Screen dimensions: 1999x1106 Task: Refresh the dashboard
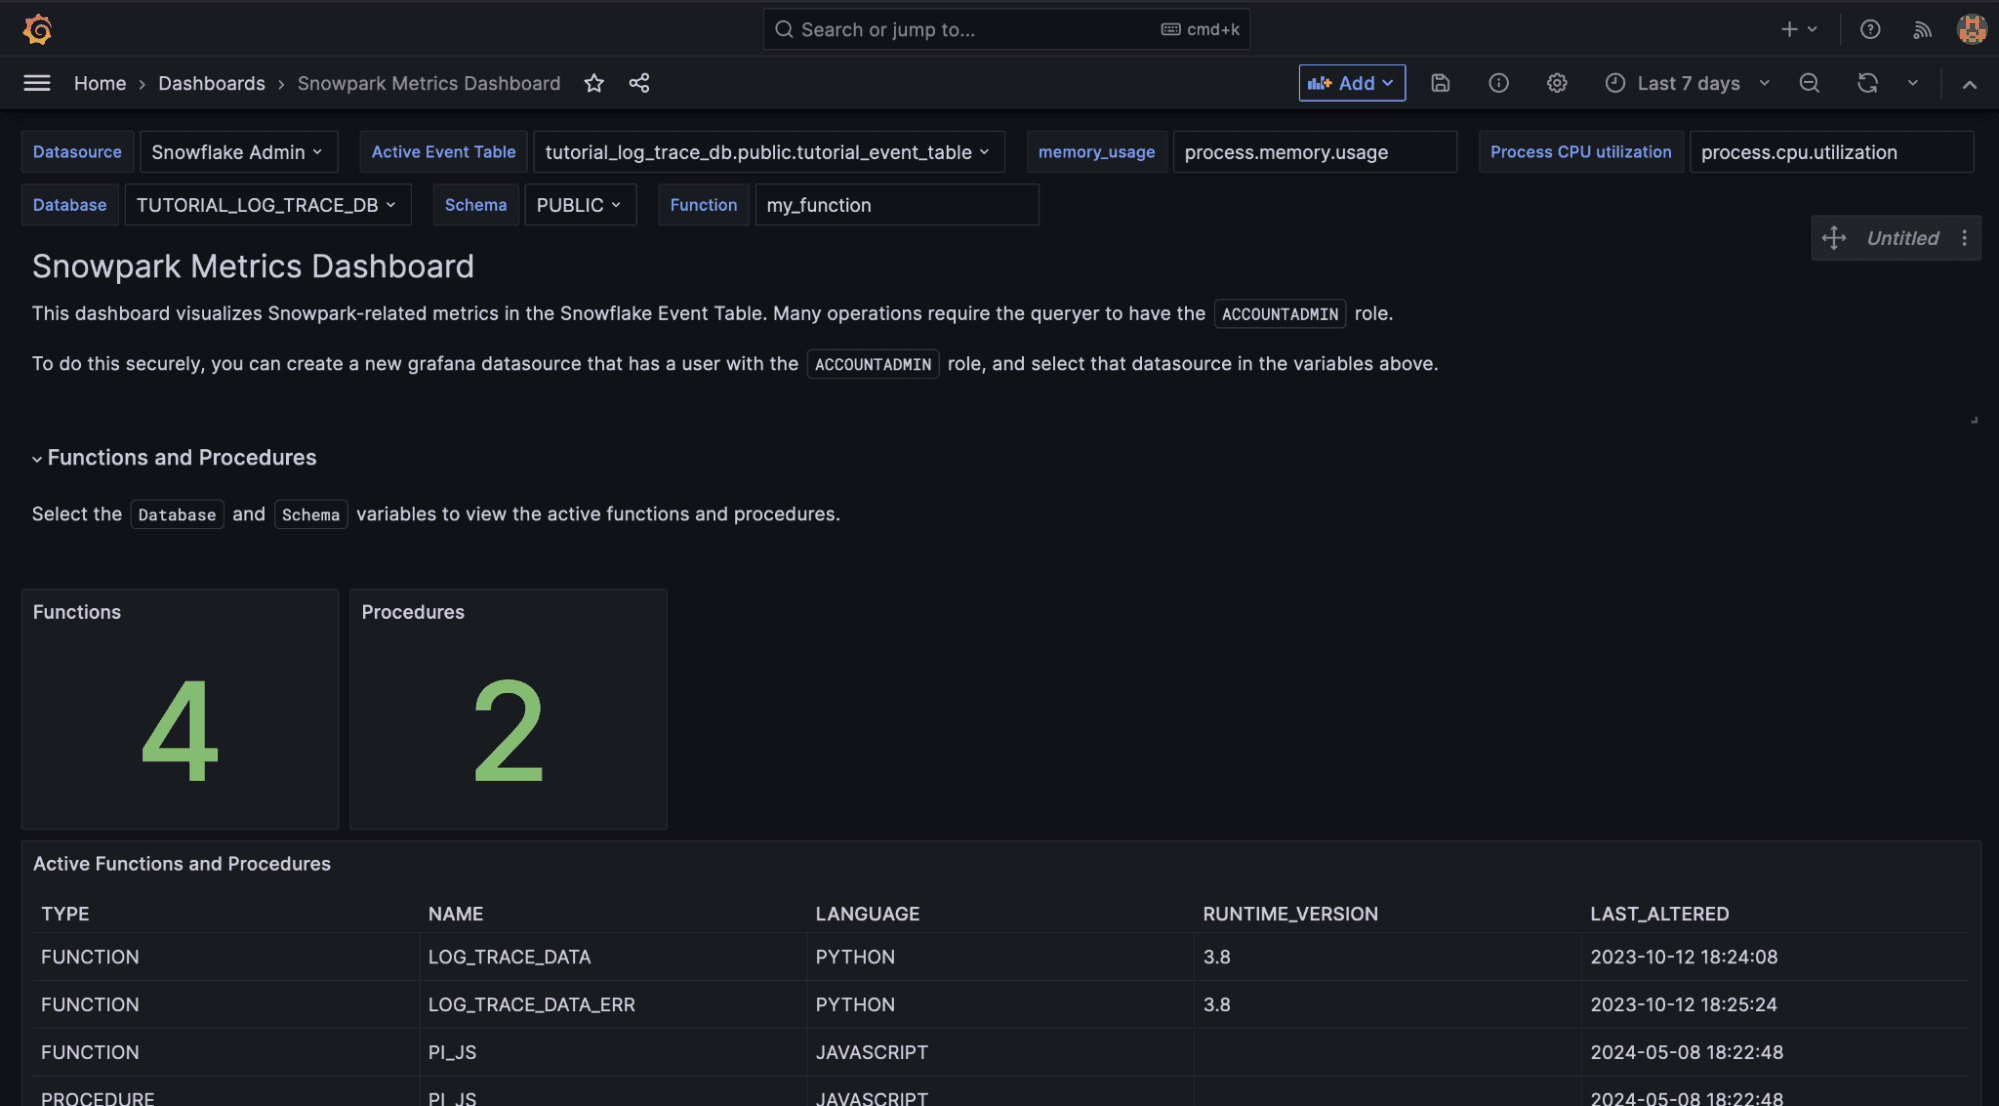[x=1867, y=83]
